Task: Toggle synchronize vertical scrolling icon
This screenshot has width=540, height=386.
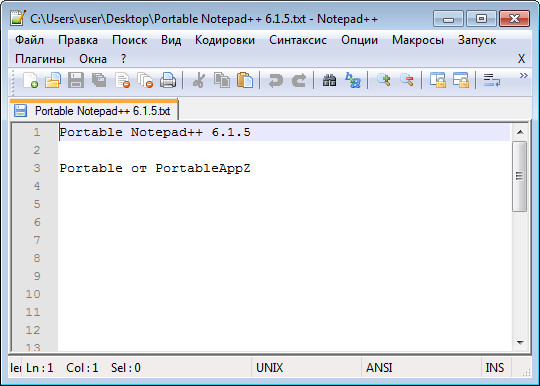Action: (x=437, y=81)
